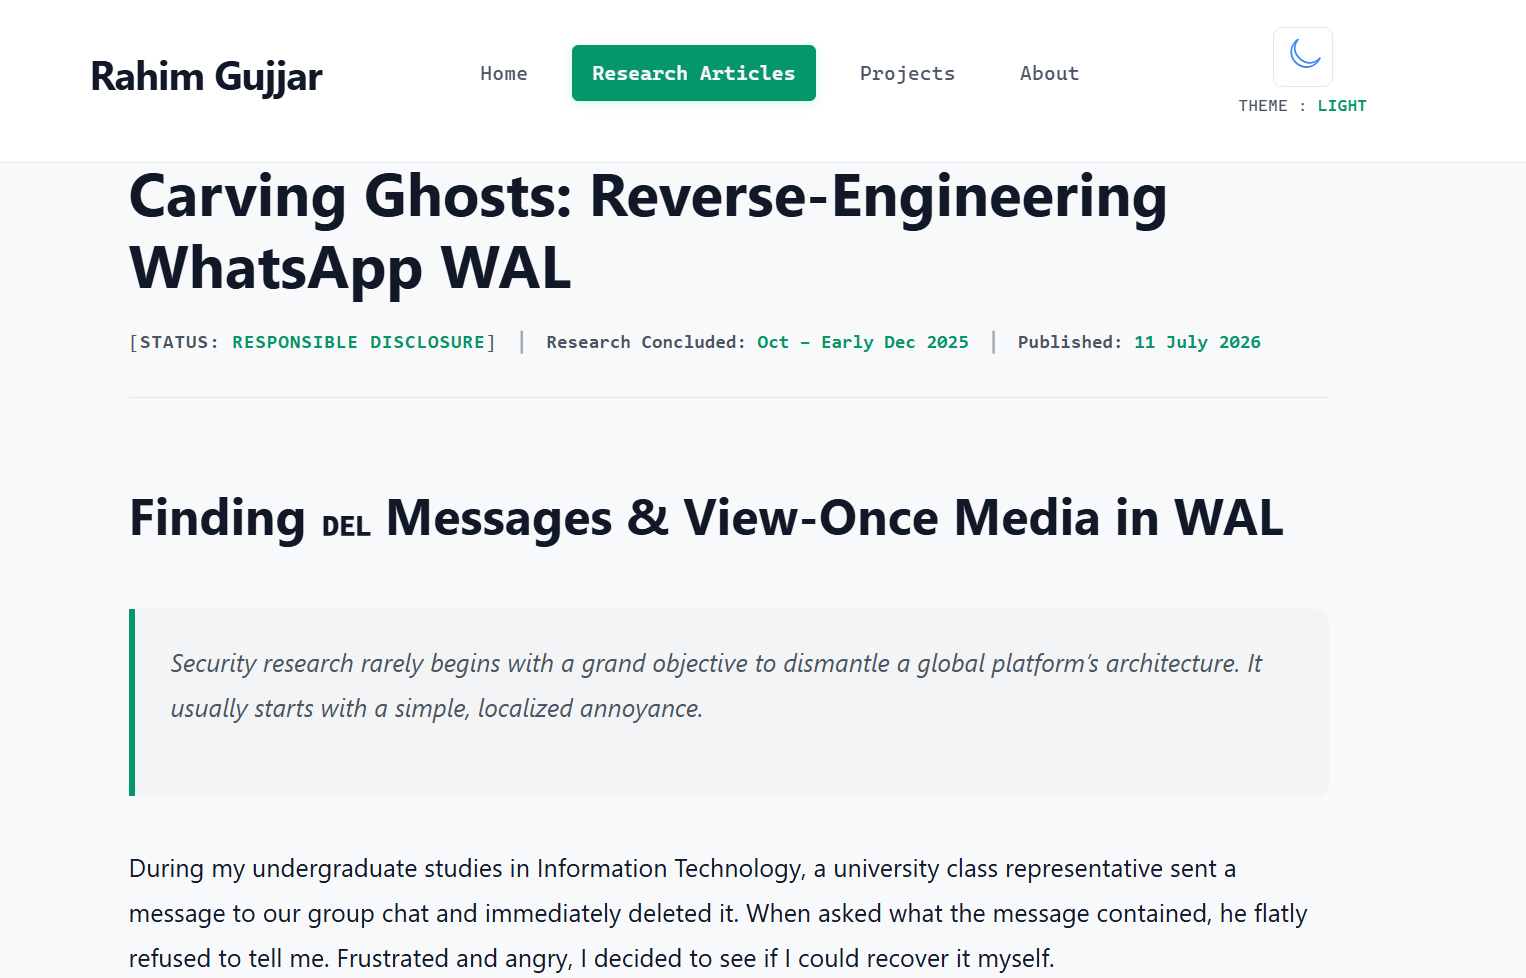
Task: Click the Finding DEL Messages section heading
Action: (706, 518)
